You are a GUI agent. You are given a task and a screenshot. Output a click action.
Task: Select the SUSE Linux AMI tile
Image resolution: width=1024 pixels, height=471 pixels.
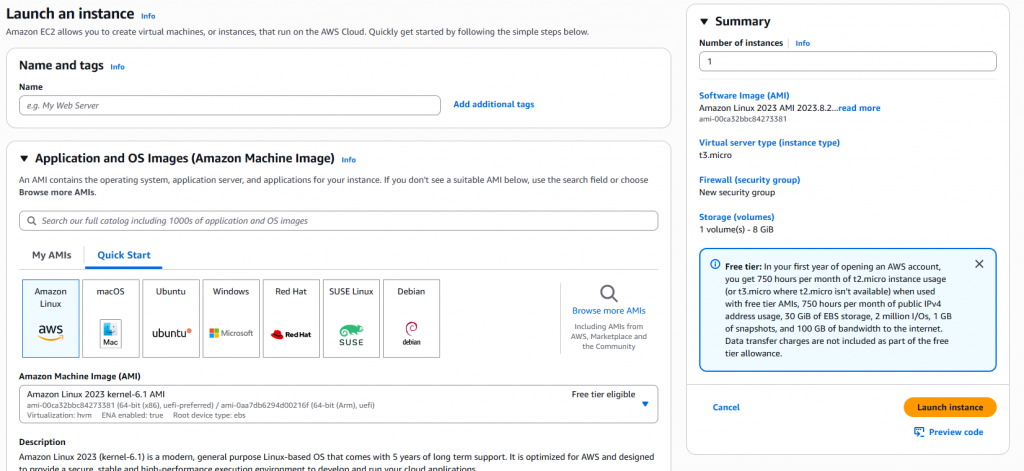[x=351, y=318]
